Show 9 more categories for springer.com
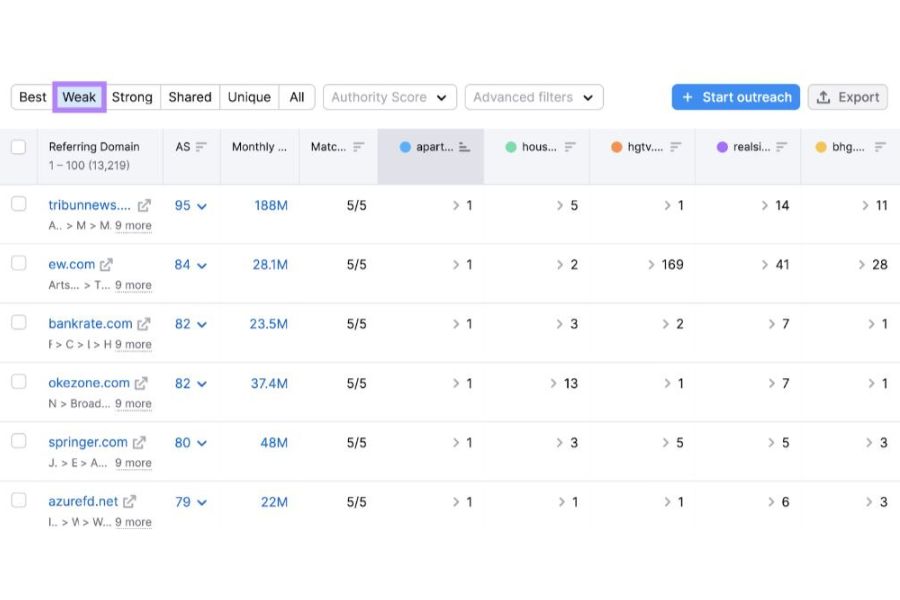Screen dimensions: 900x600 (133, 463)
